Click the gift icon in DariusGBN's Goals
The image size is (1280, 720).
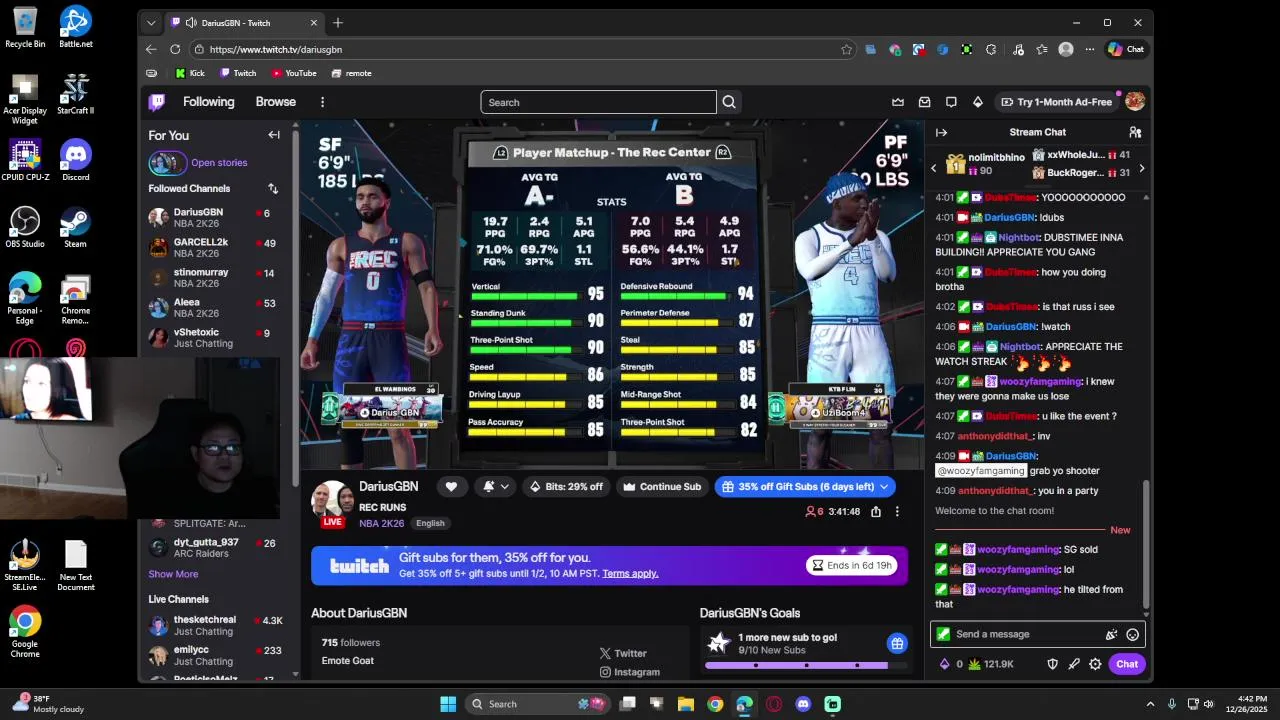897,643
